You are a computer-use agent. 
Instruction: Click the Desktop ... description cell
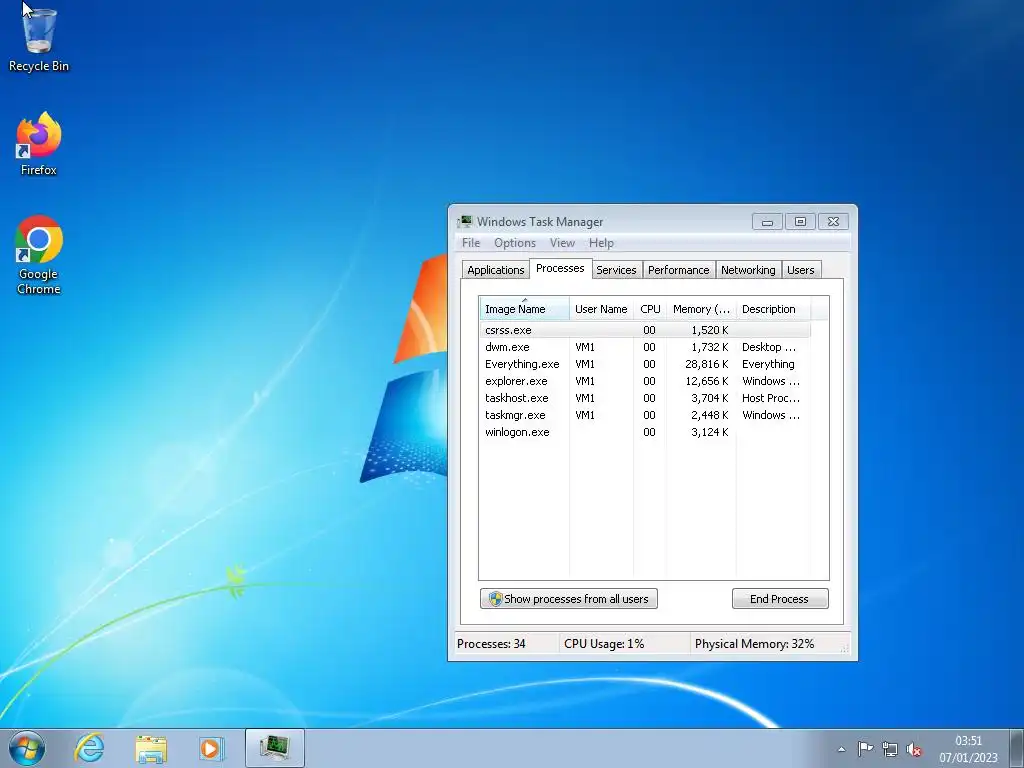(x=769, y=347)
